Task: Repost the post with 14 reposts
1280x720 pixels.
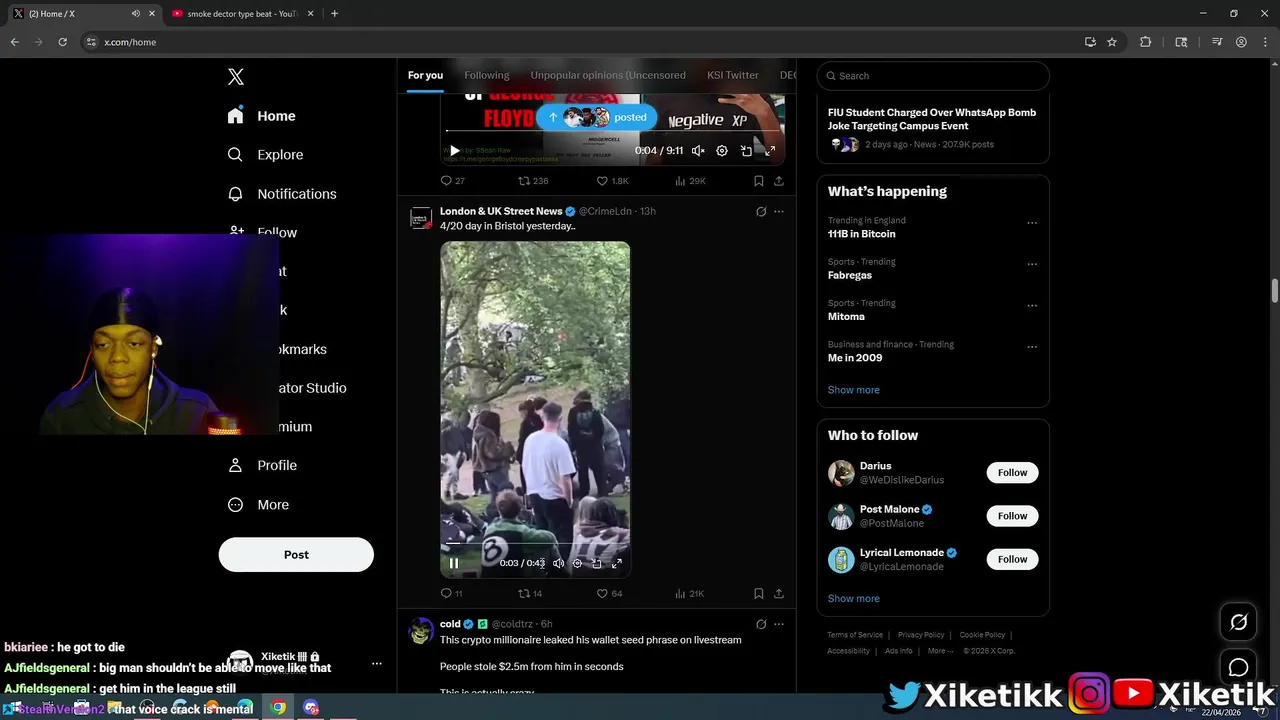Action: pos(530,593)
